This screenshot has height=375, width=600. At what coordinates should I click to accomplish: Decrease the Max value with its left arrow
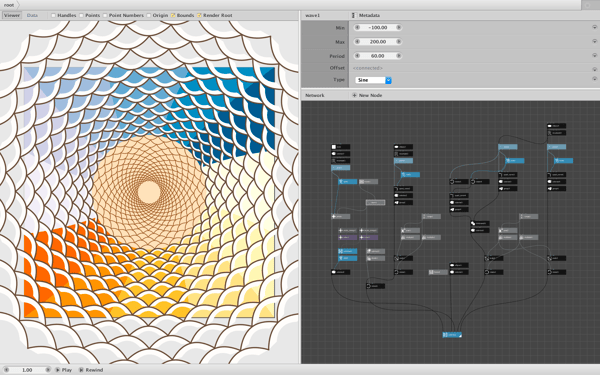357,42
